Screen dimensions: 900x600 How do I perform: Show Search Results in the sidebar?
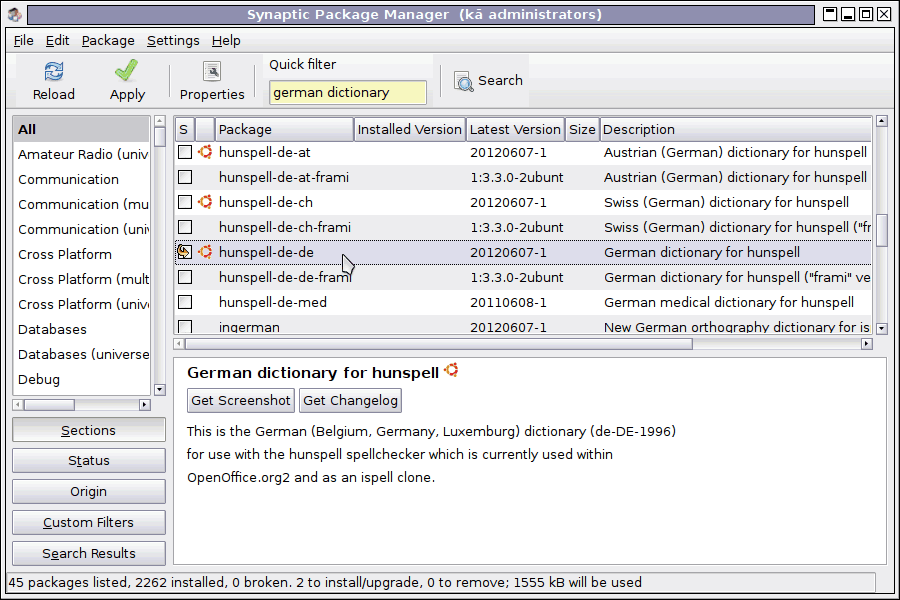88,553
